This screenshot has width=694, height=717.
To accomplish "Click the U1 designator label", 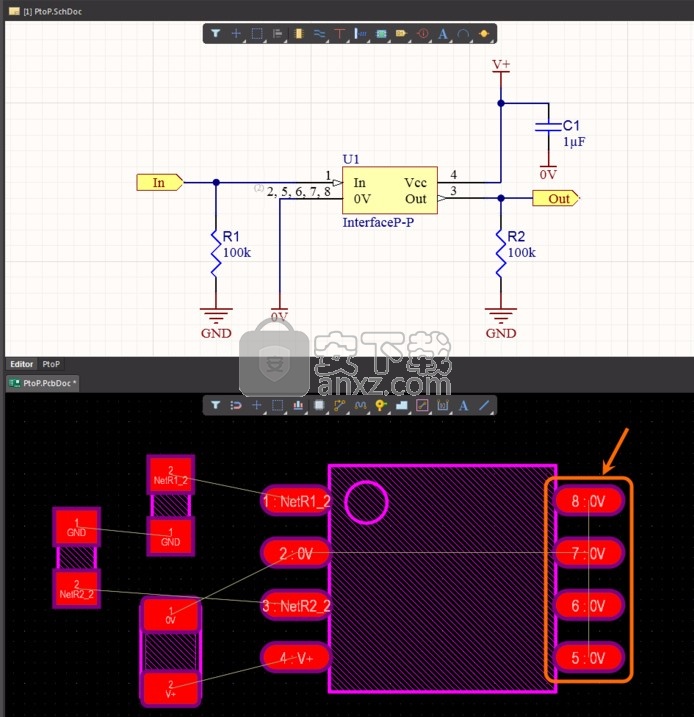I will click(x=351, y=159).
